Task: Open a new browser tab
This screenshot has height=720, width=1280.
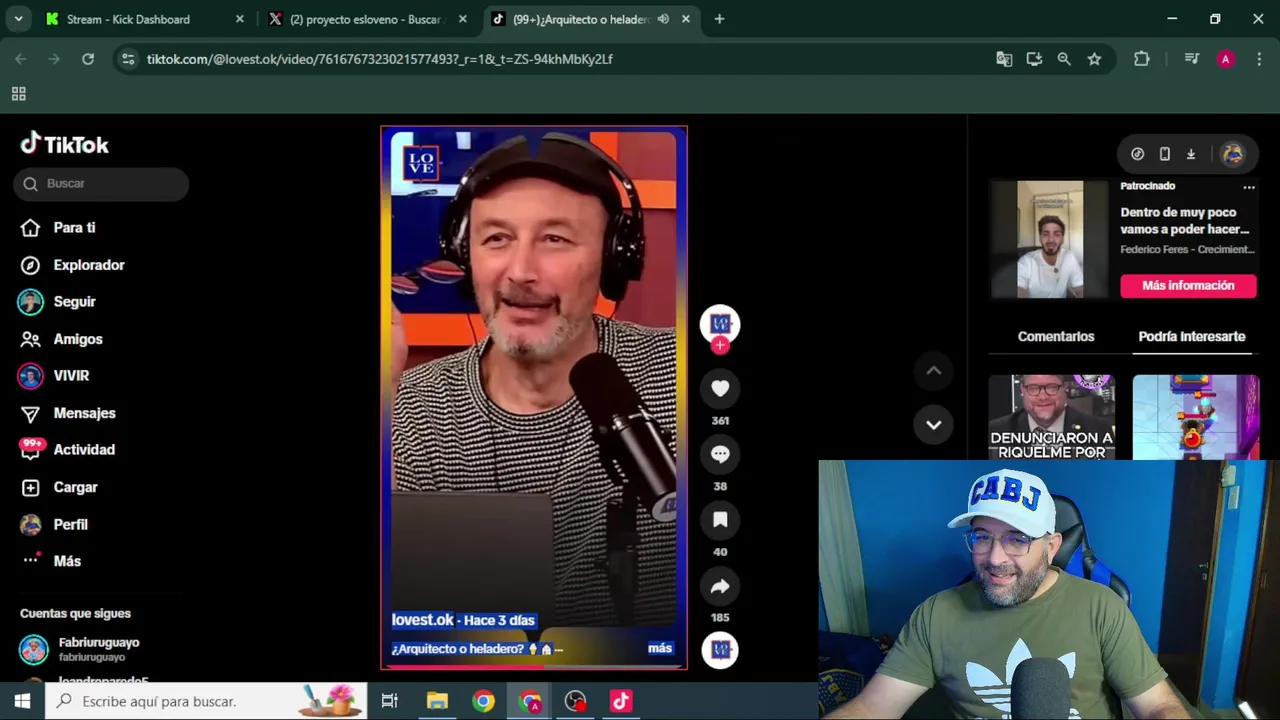Action: pos(719,19)
